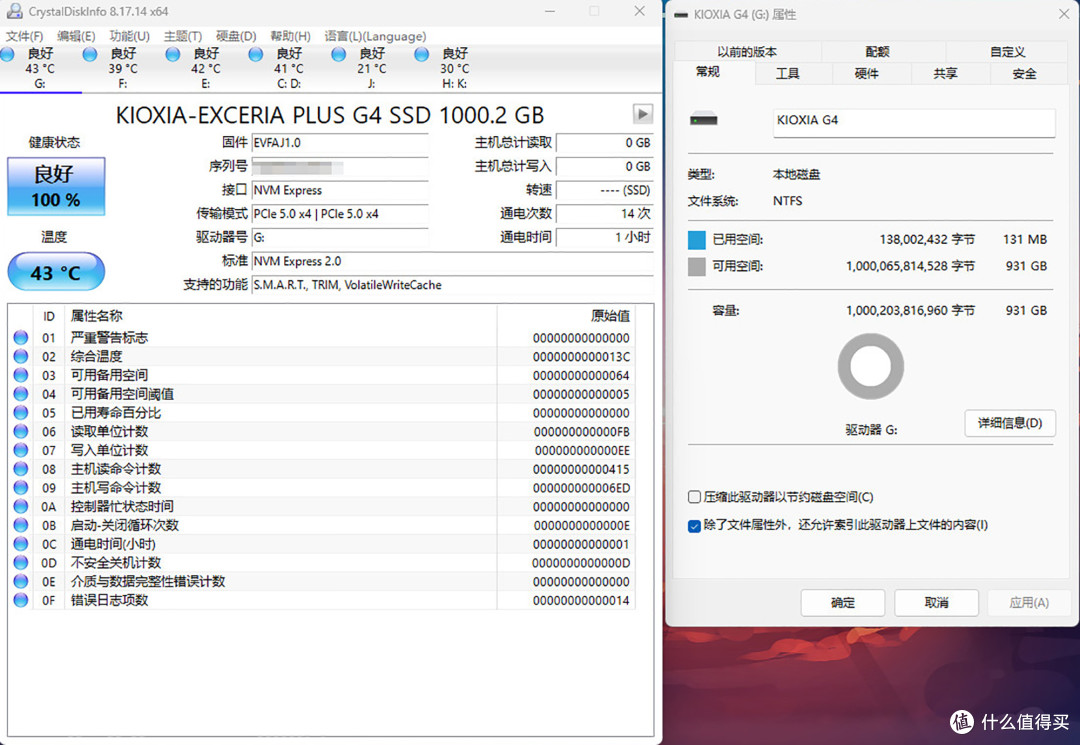Click the 确定 confirm button
Screen dimensions: 1080x745
(842, 603)
